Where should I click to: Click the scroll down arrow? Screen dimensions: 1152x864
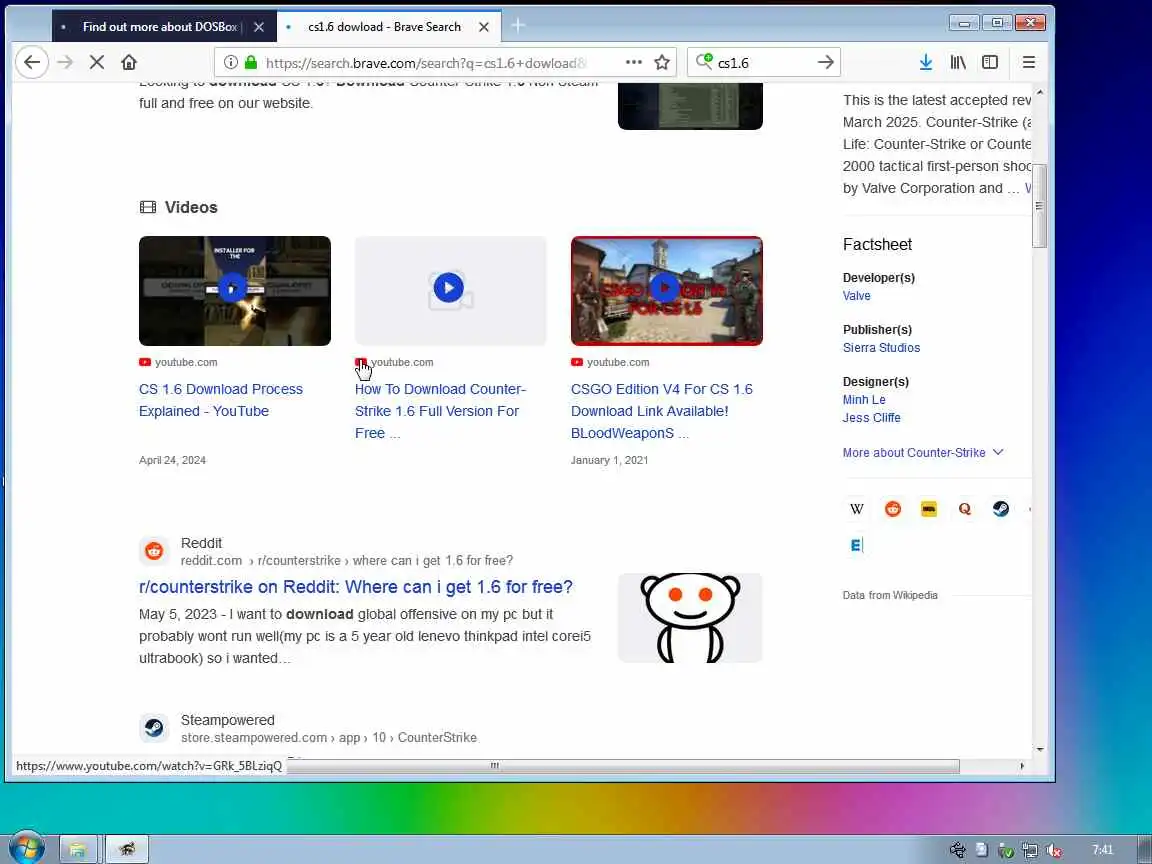(1040, 749)
